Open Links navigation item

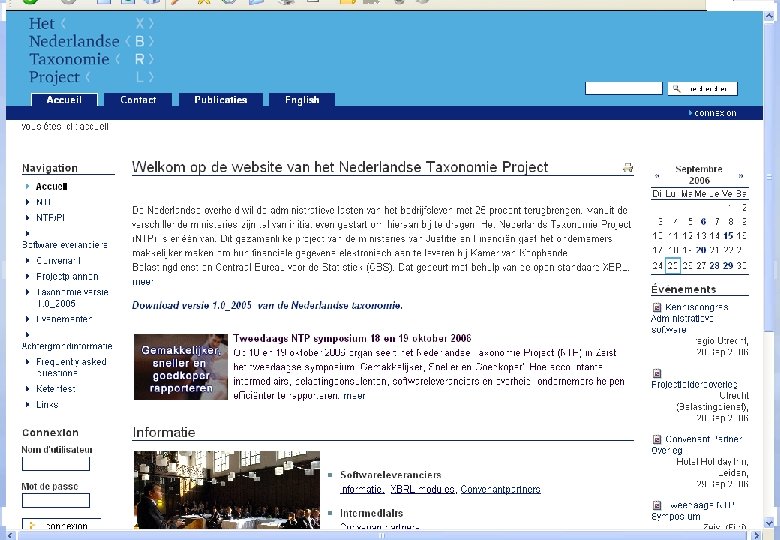47,404
